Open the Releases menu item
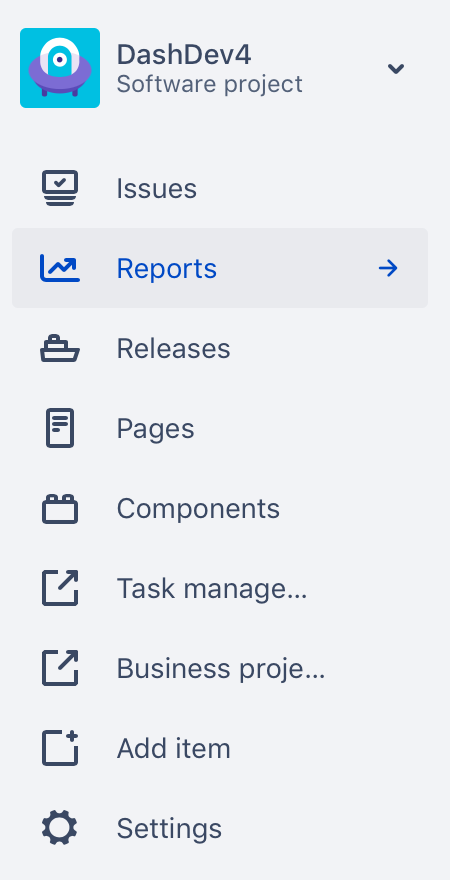 tap(220, 349)
